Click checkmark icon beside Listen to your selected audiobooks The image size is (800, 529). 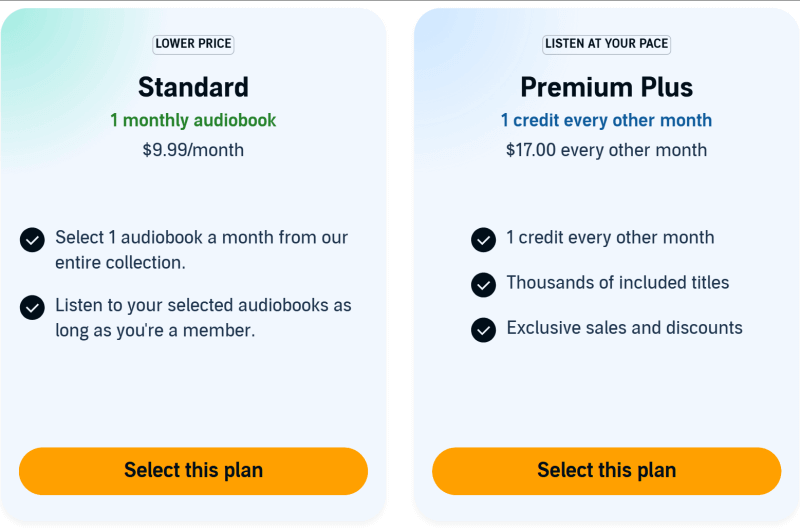point(32,307)
